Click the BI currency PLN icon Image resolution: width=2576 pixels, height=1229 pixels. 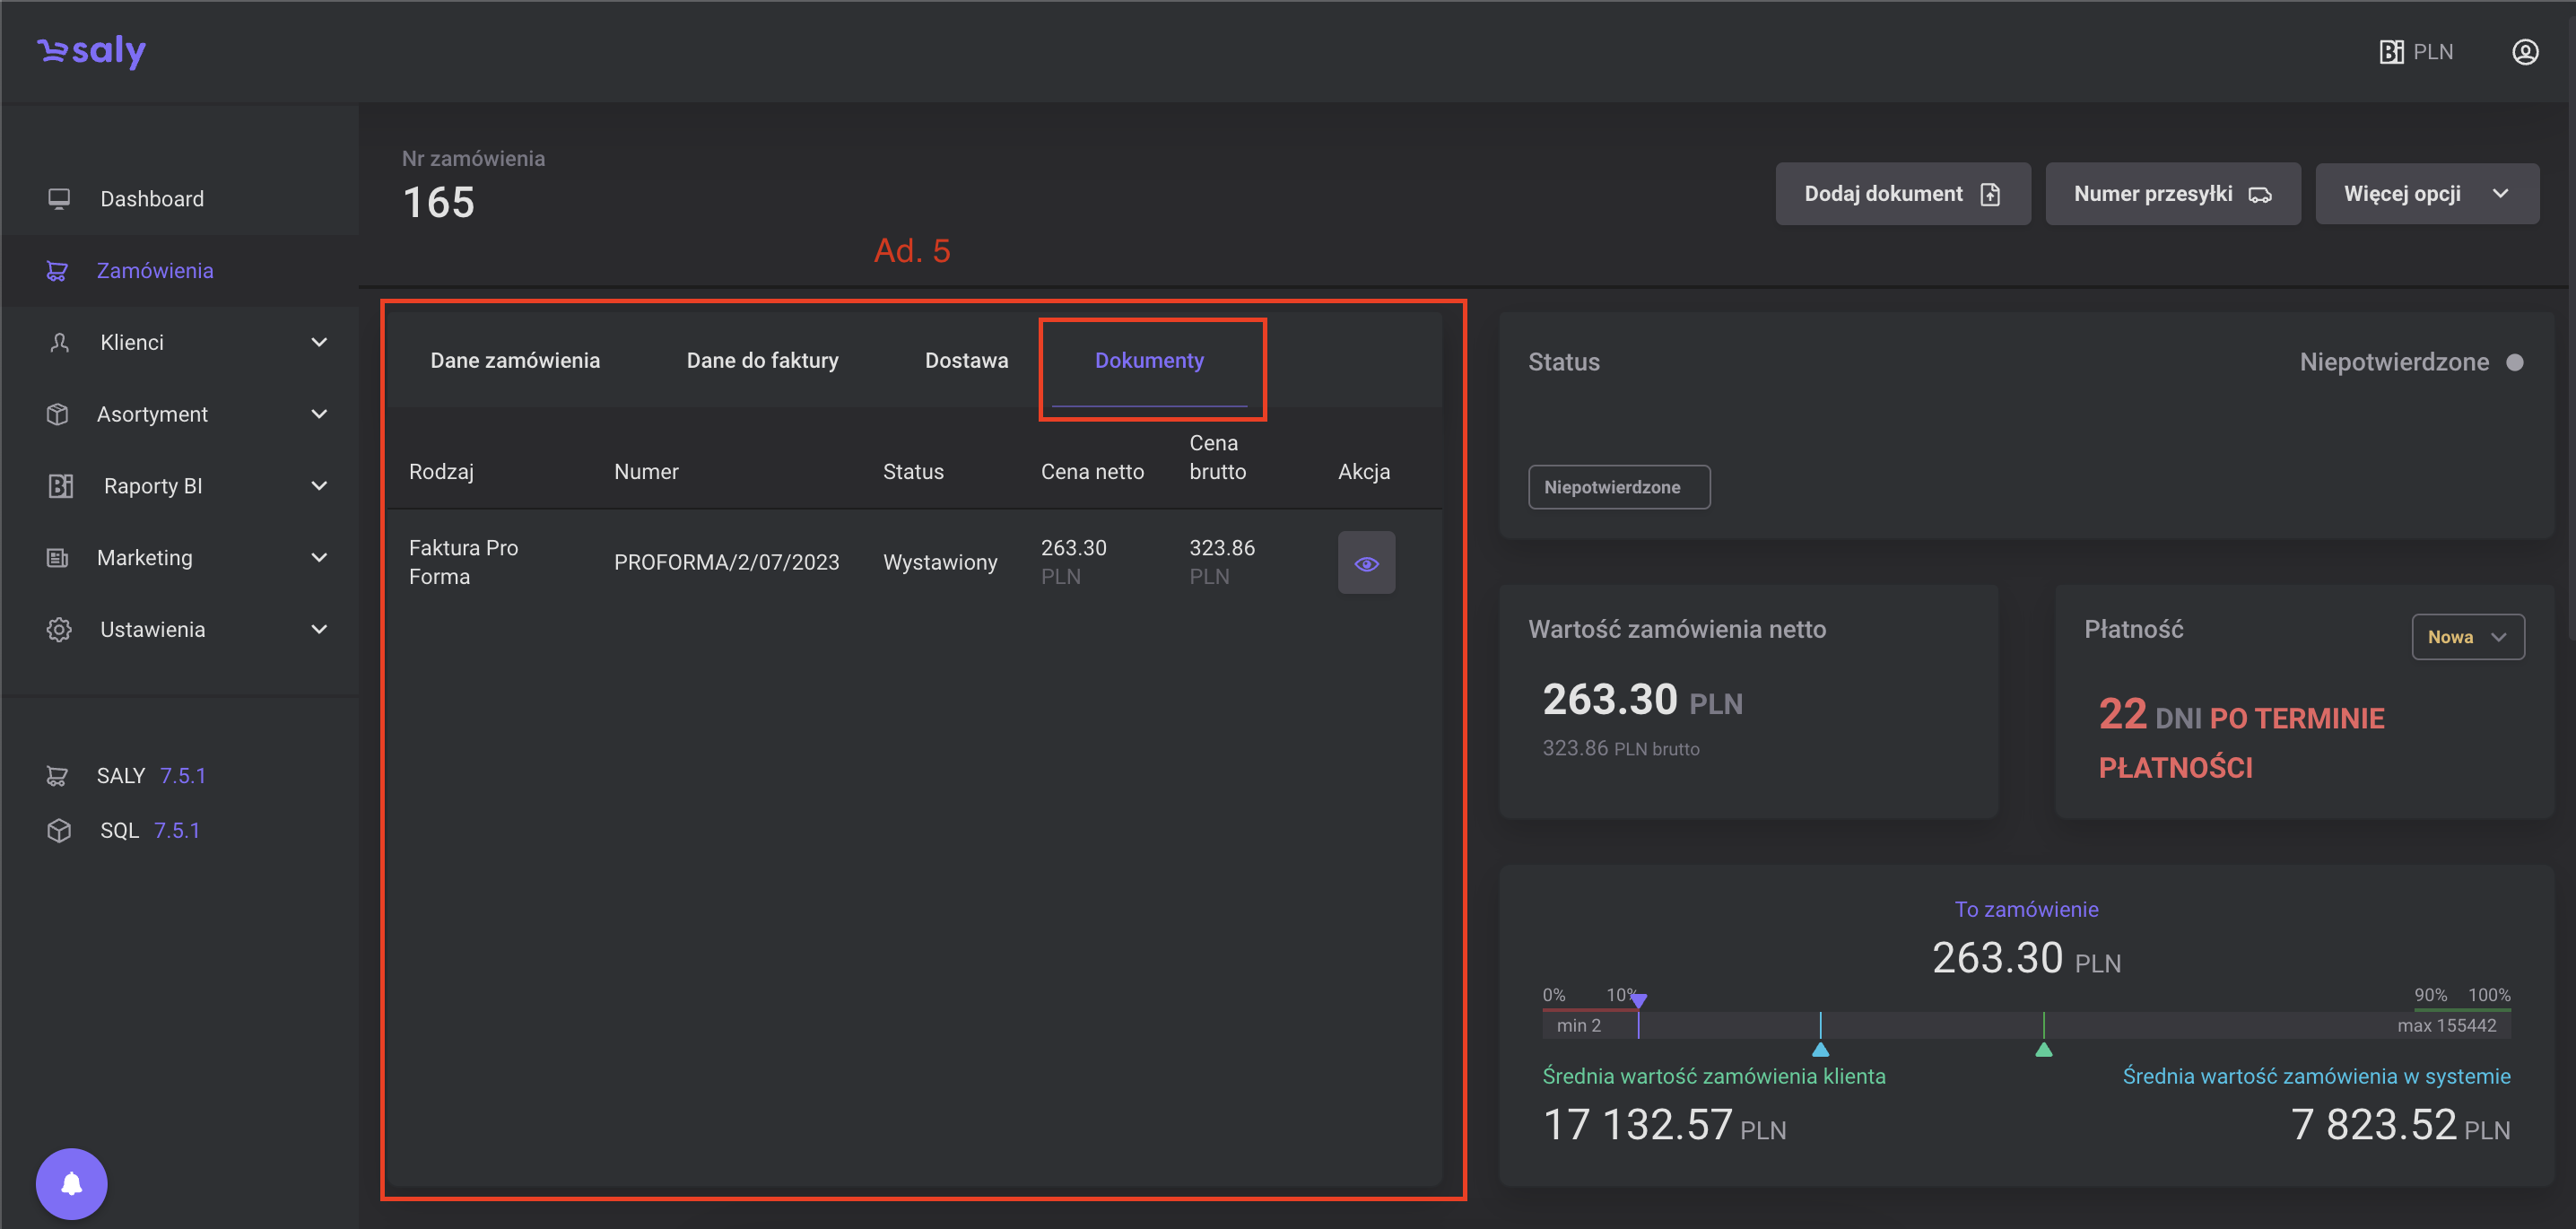point(2391,52)
